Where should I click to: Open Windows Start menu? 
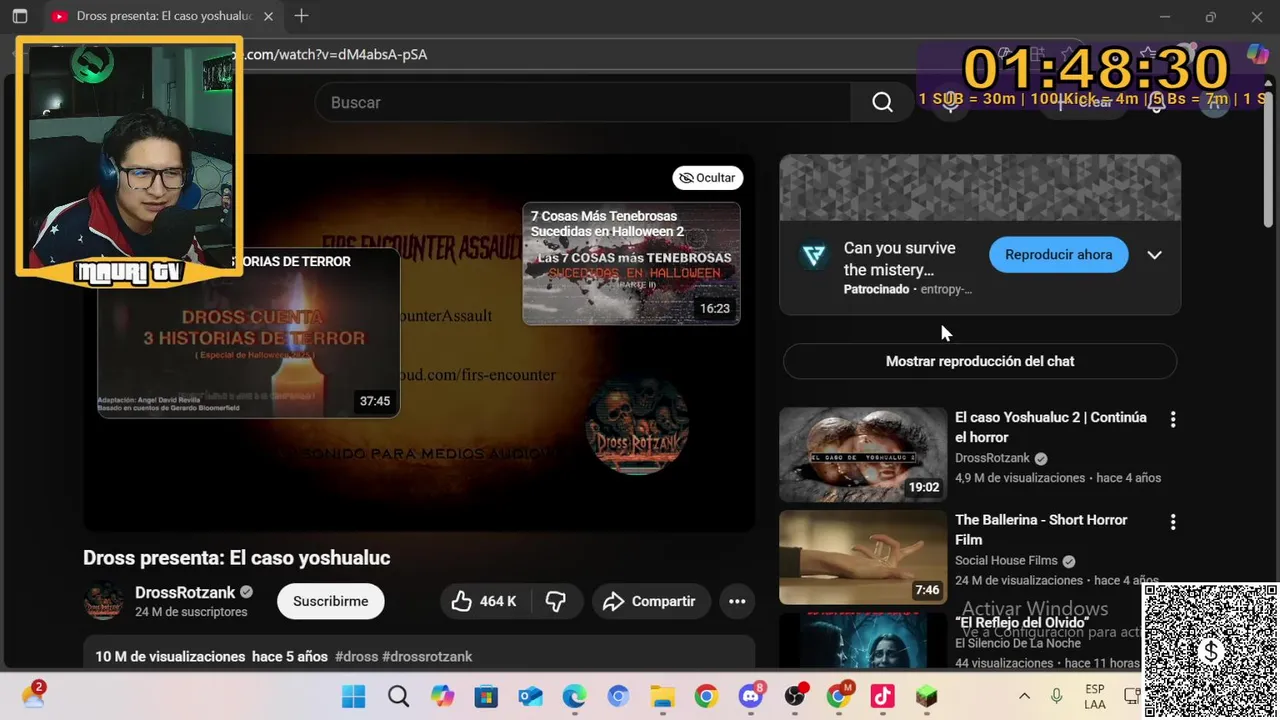coord(353,696)
